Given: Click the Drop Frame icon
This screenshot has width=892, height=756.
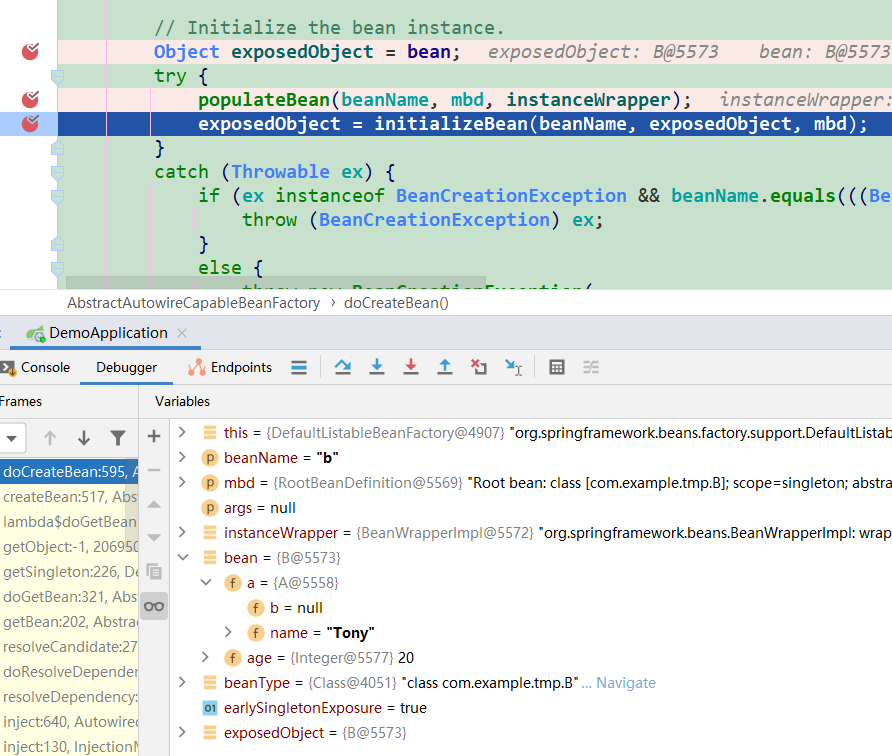Looking at the screenshot, I should coord(479,367).
